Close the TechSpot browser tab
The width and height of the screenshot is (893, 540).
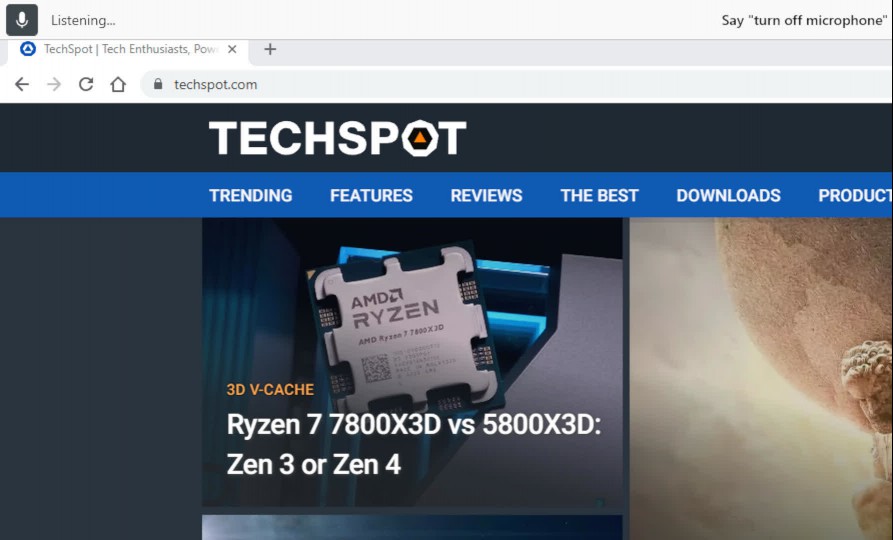point(232,49)
